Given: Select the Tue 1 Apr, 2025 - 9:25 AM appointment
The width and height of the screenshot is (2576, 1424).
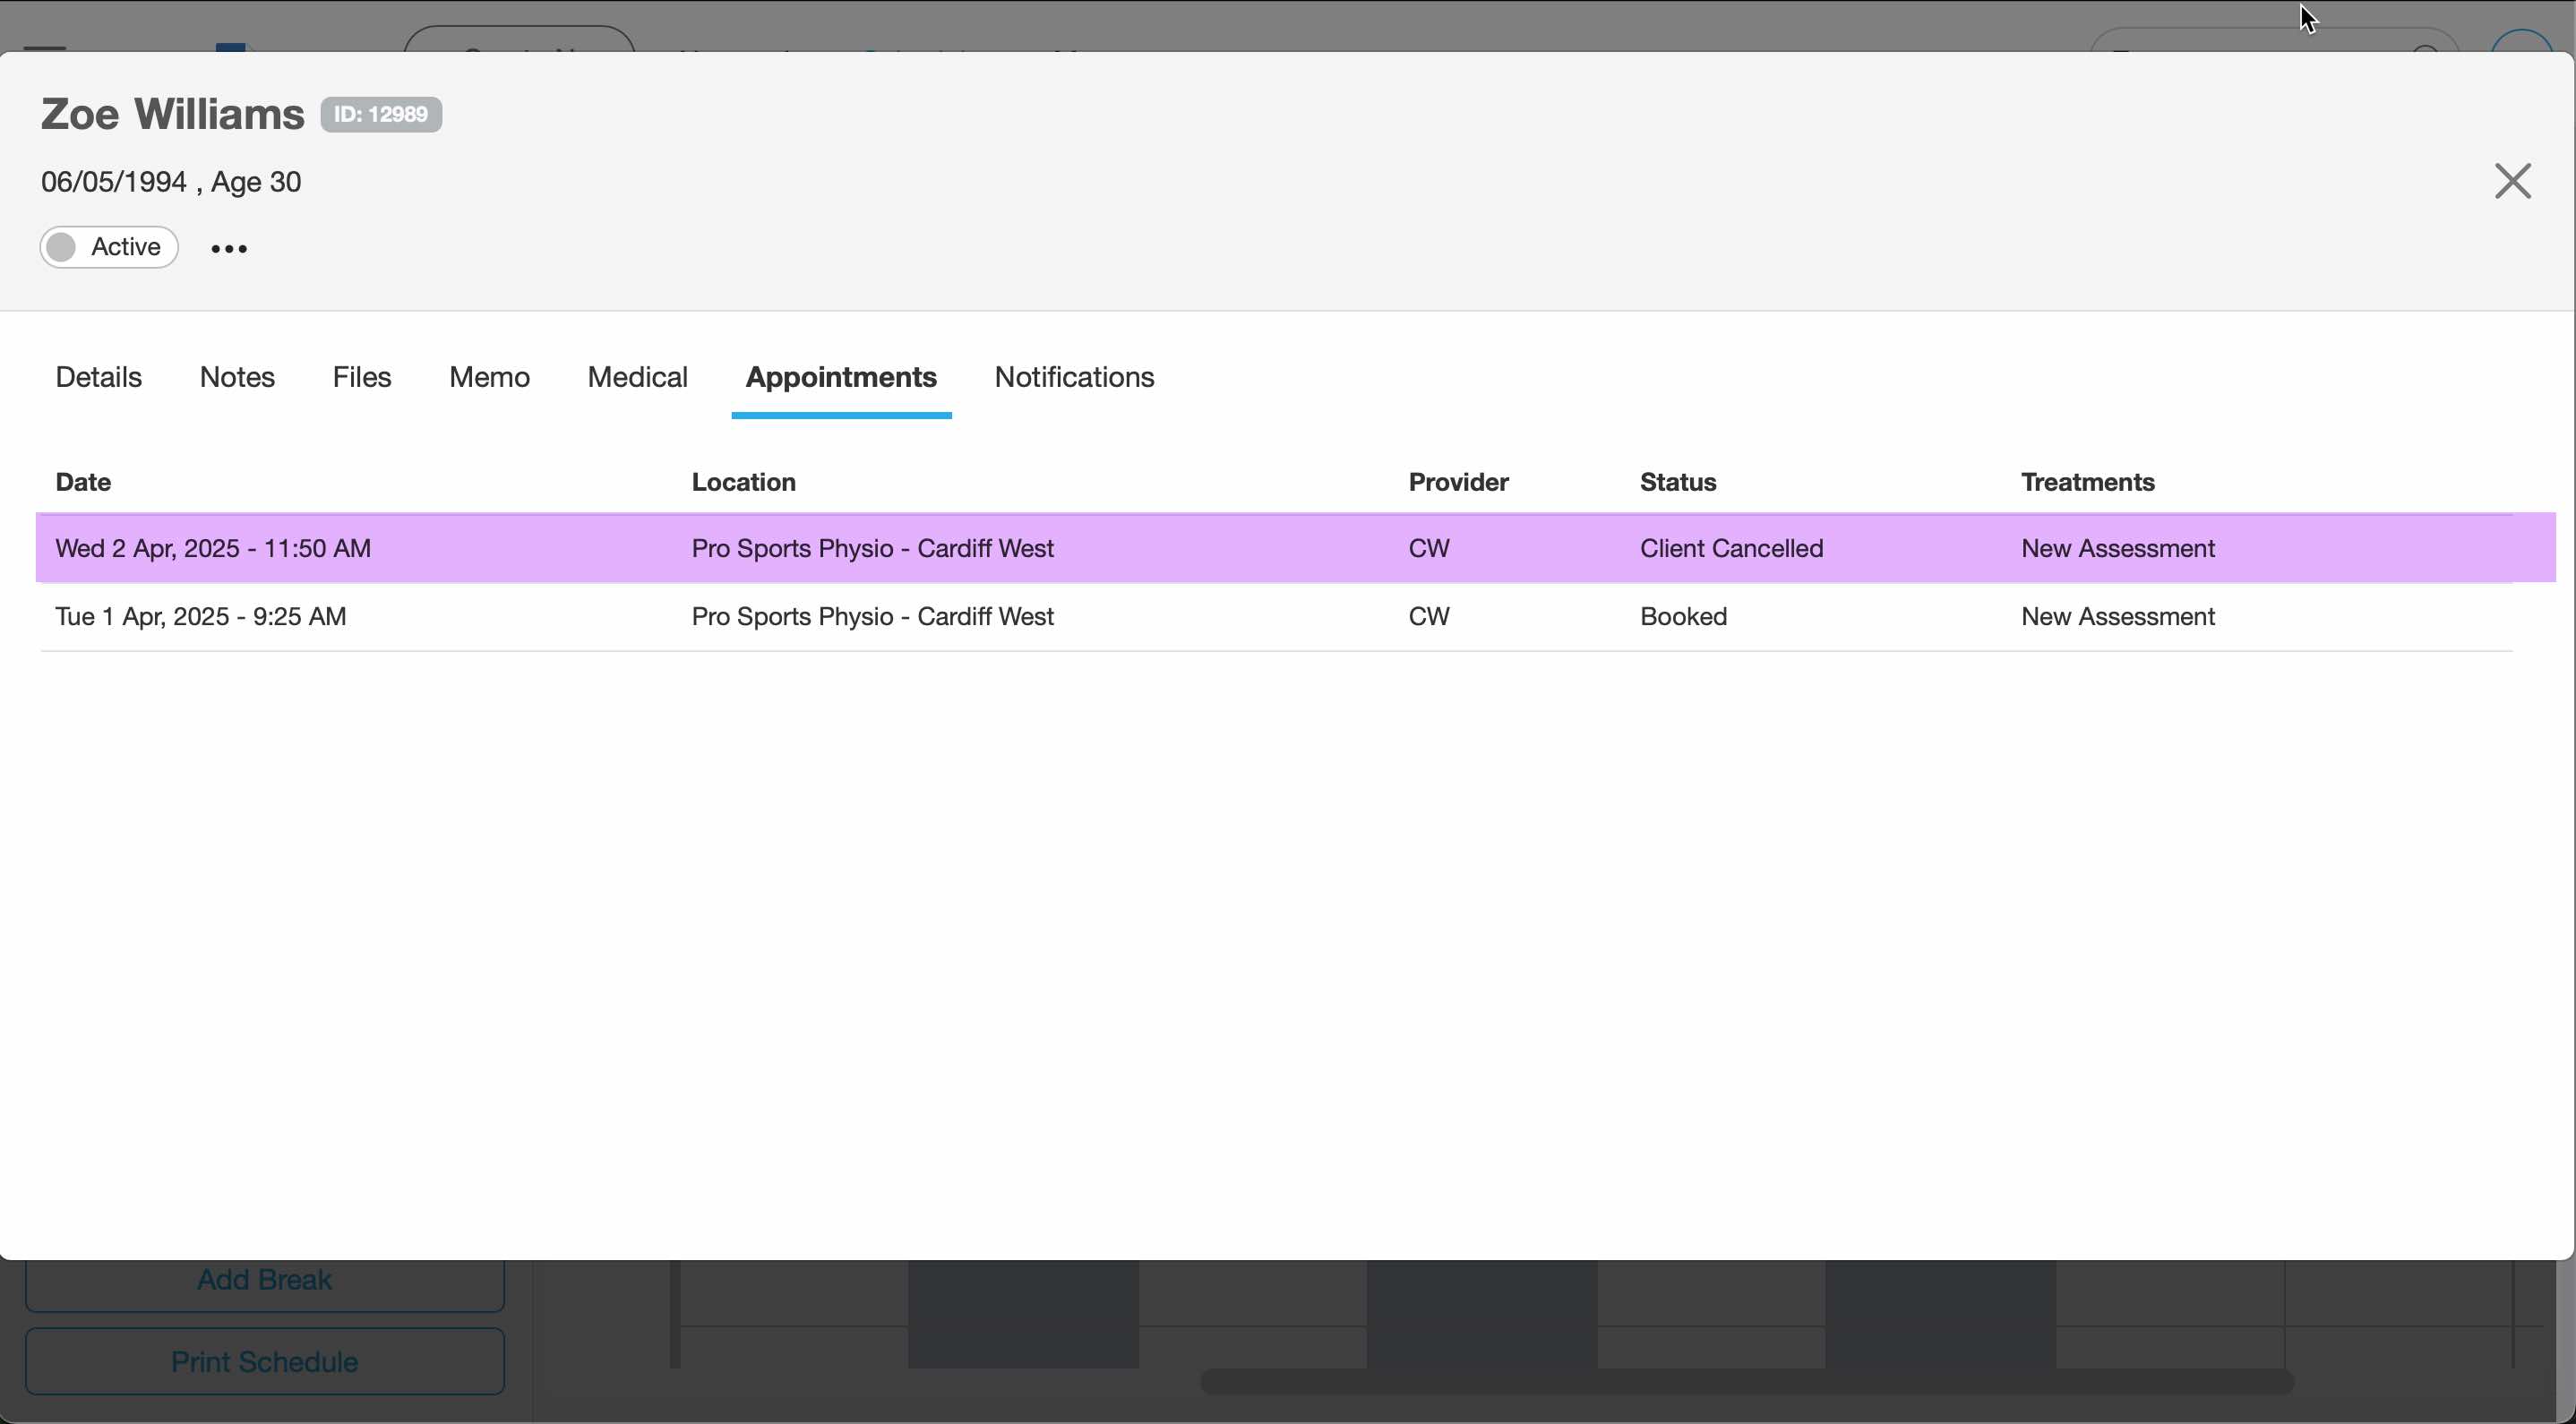Looking at the screenshot, I should [x=1275, y=616].
